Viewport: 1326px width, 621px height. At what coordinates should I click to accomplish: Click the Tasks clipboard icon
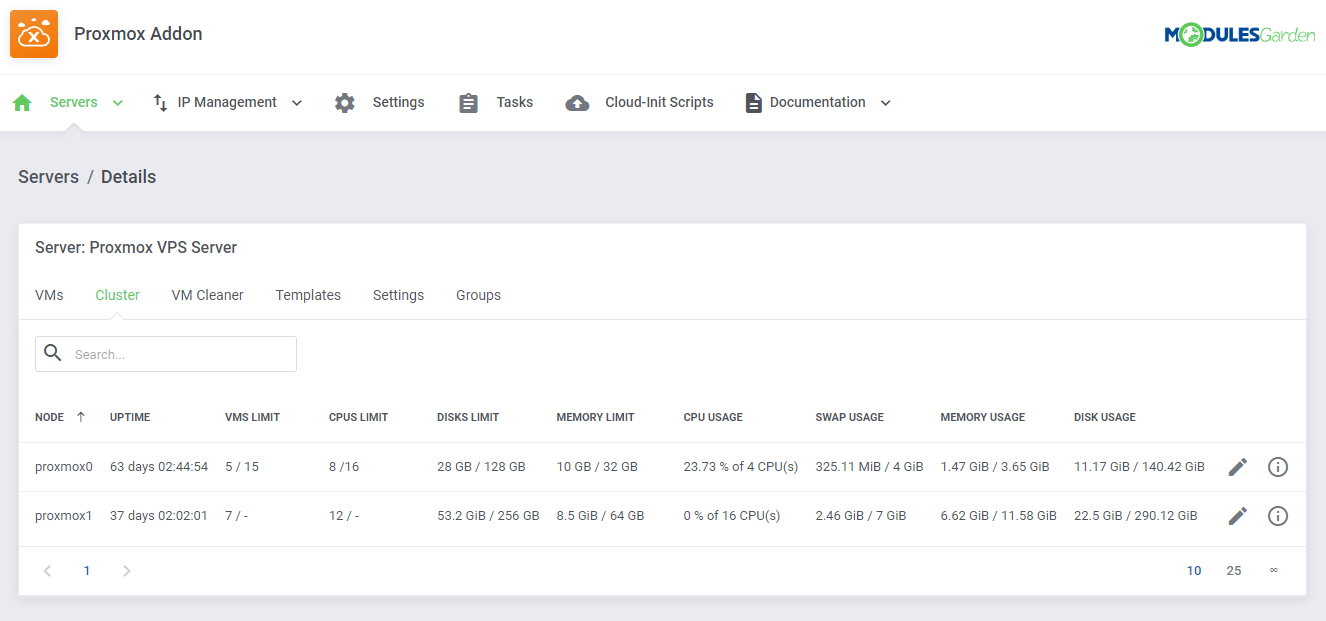click(x=469, y=103)
